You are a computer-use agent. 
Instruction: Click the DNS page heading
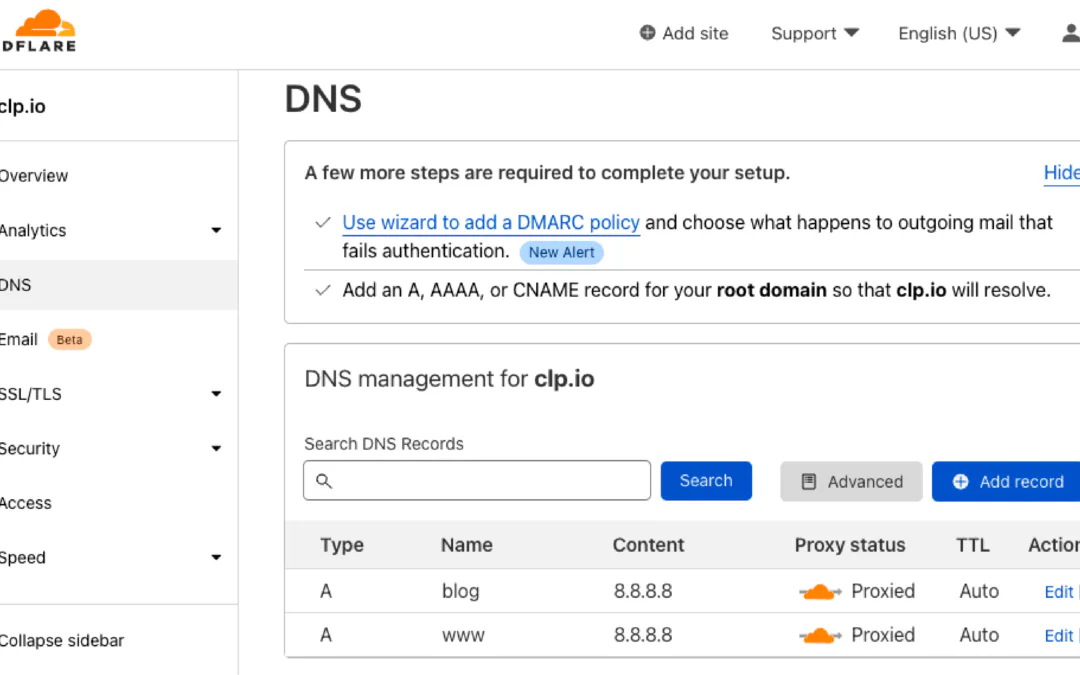[323, 99]
